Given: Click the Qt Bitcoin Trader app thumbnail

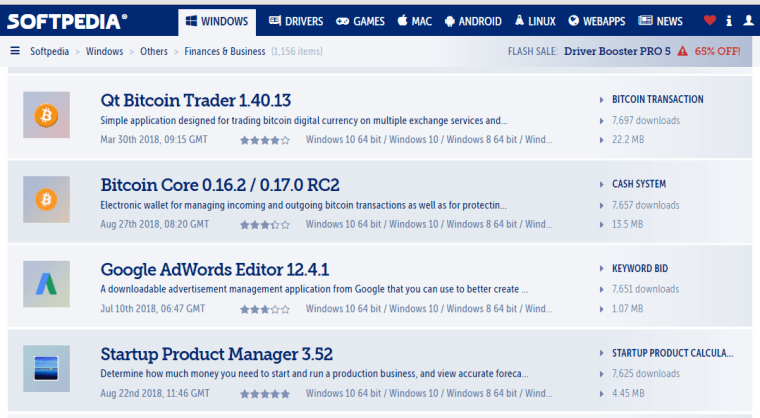Looking at the screenshot, I should click(47, 115).
